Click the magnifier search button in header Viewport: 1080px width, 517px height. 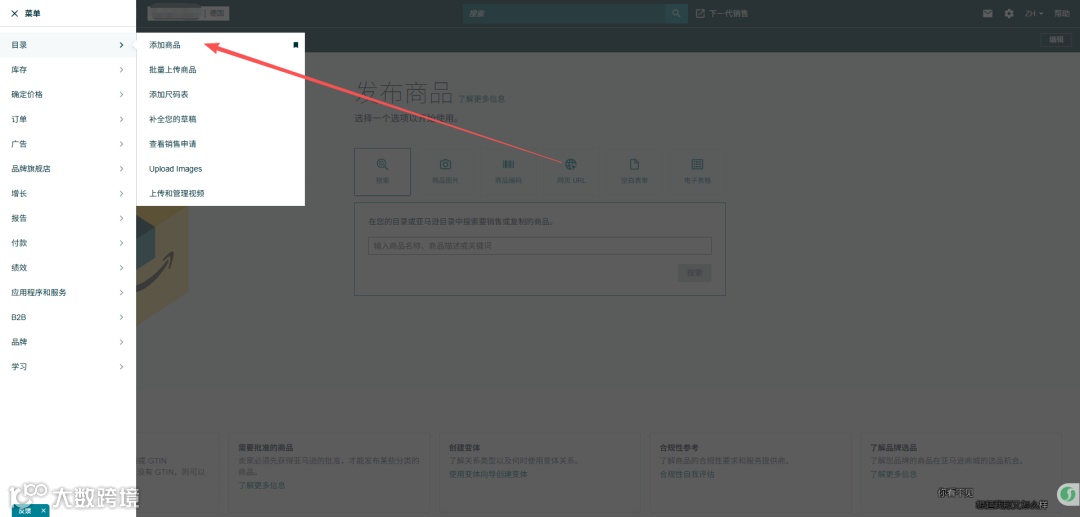pos(676,13)
